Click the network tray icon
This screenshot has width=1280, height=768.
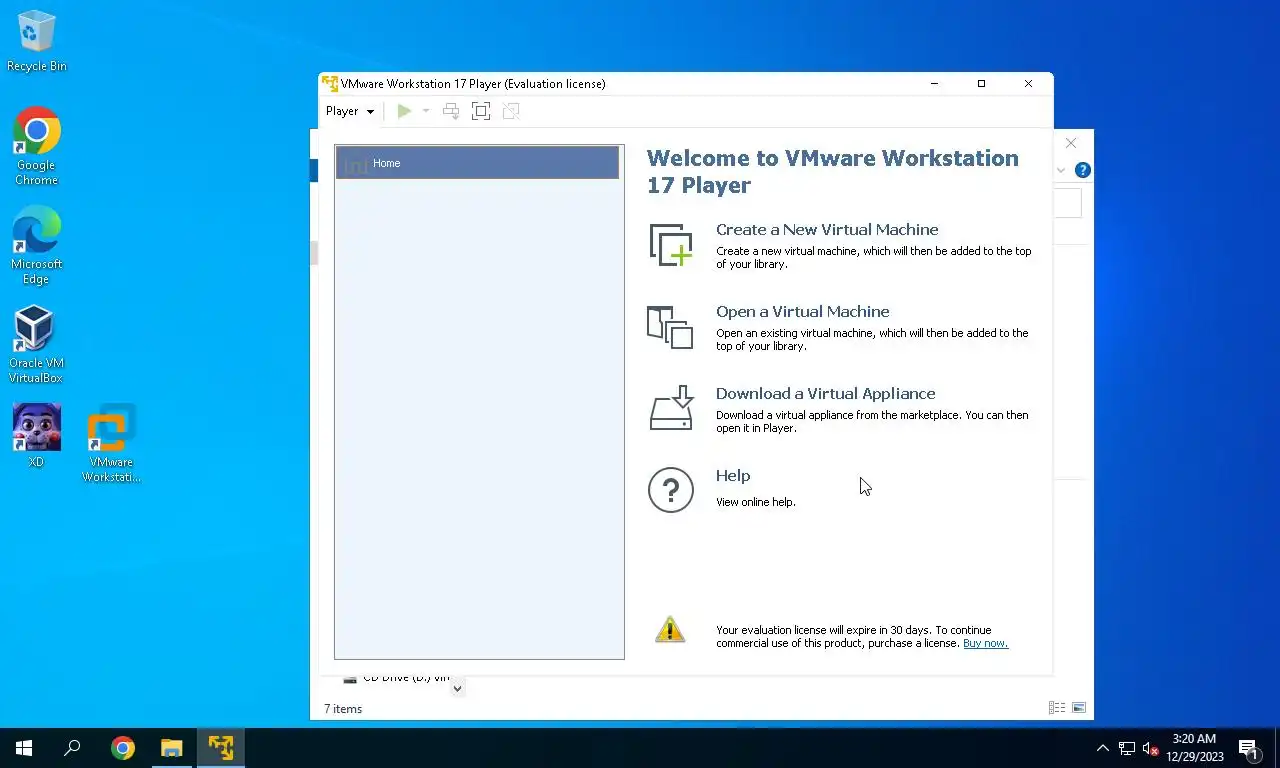(x=1127, y=748)
